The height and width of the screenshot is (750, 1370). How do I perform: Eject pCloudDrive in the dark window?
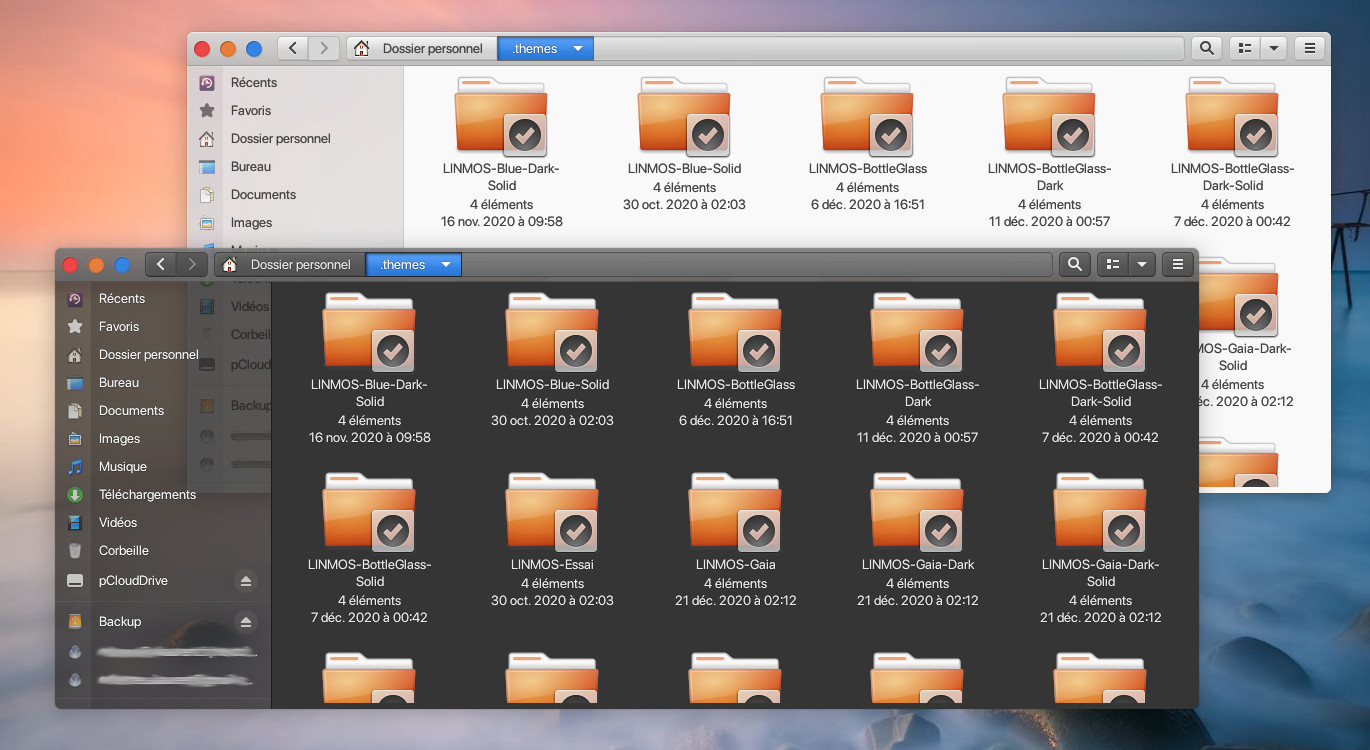tap(246, 581)
